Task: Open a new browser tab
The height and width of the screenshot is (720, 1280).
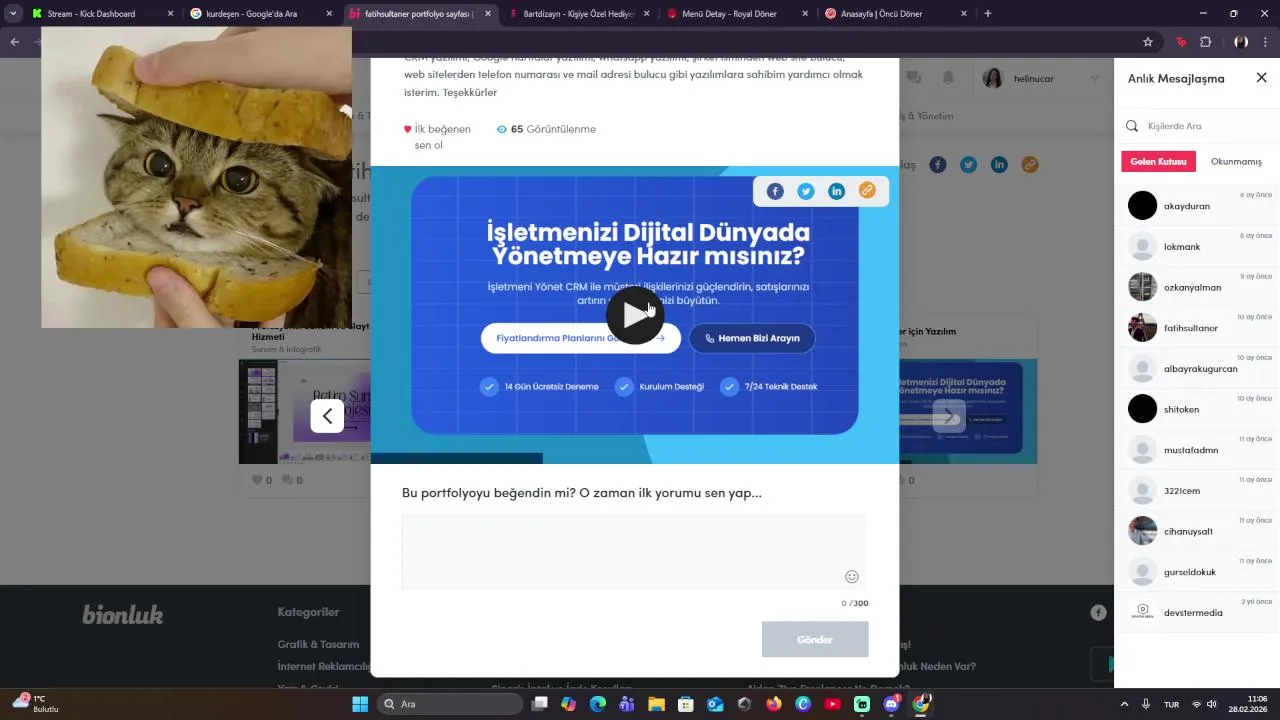Action: 988,14
